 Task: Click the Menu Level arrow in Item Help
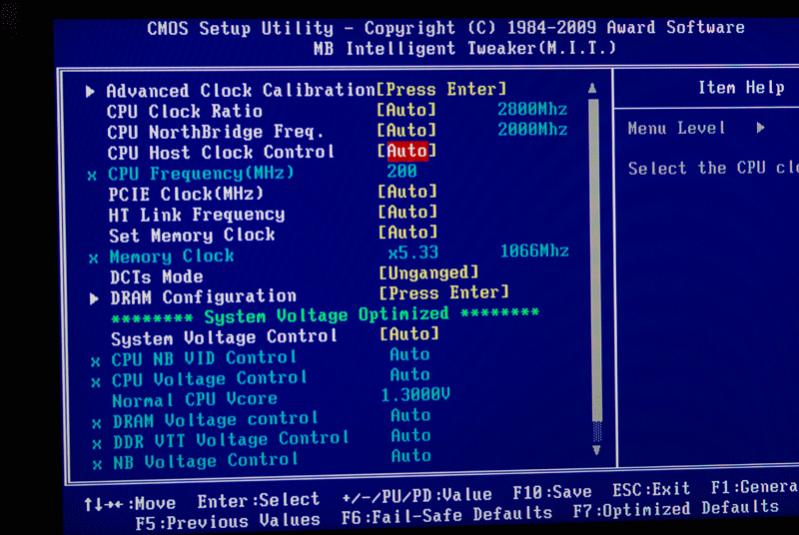coord(760,127)
